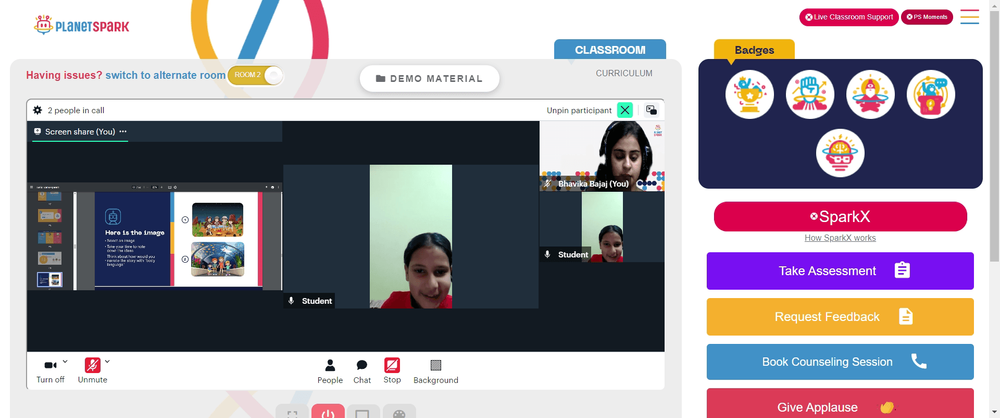Stop screen sharing
This screenshot has height=418, width=1000.
(392, 371)
